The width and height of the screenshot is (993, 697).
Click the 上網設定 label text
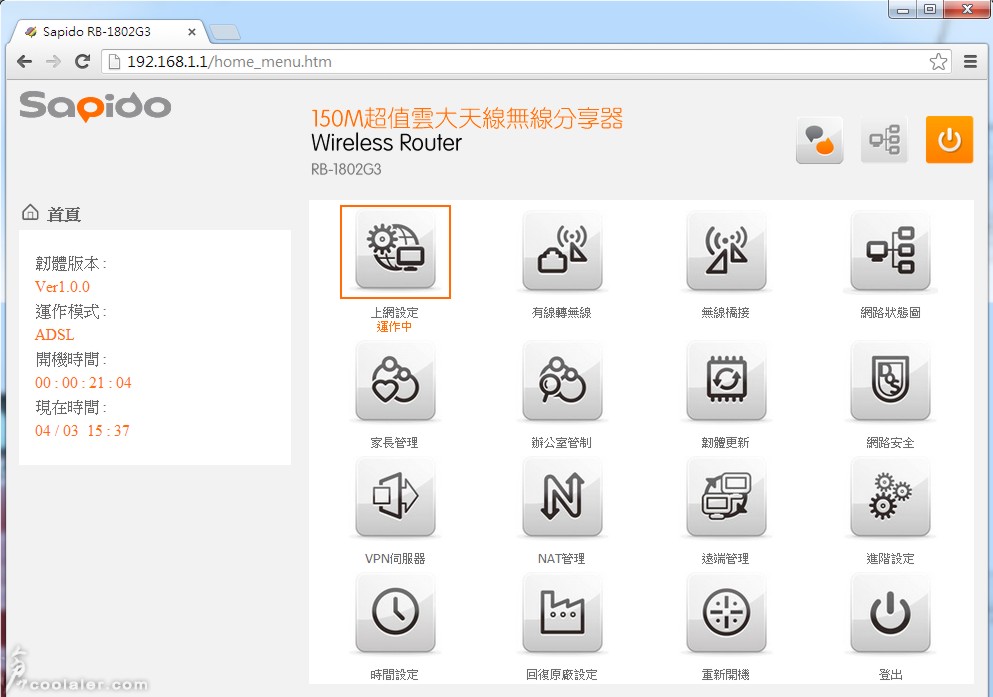click(395, 313)
